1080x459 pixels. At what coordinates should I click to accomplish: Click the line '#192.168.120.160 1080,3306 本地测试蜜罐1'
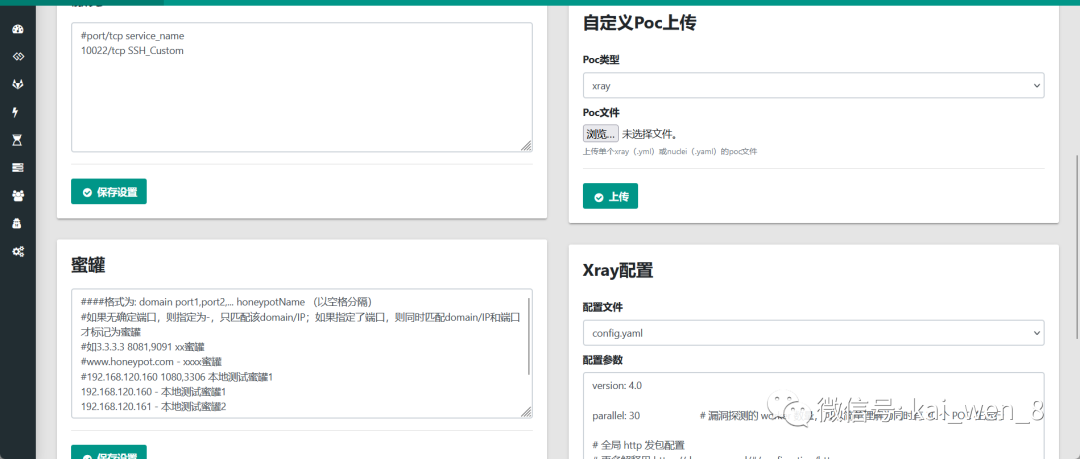177,376
